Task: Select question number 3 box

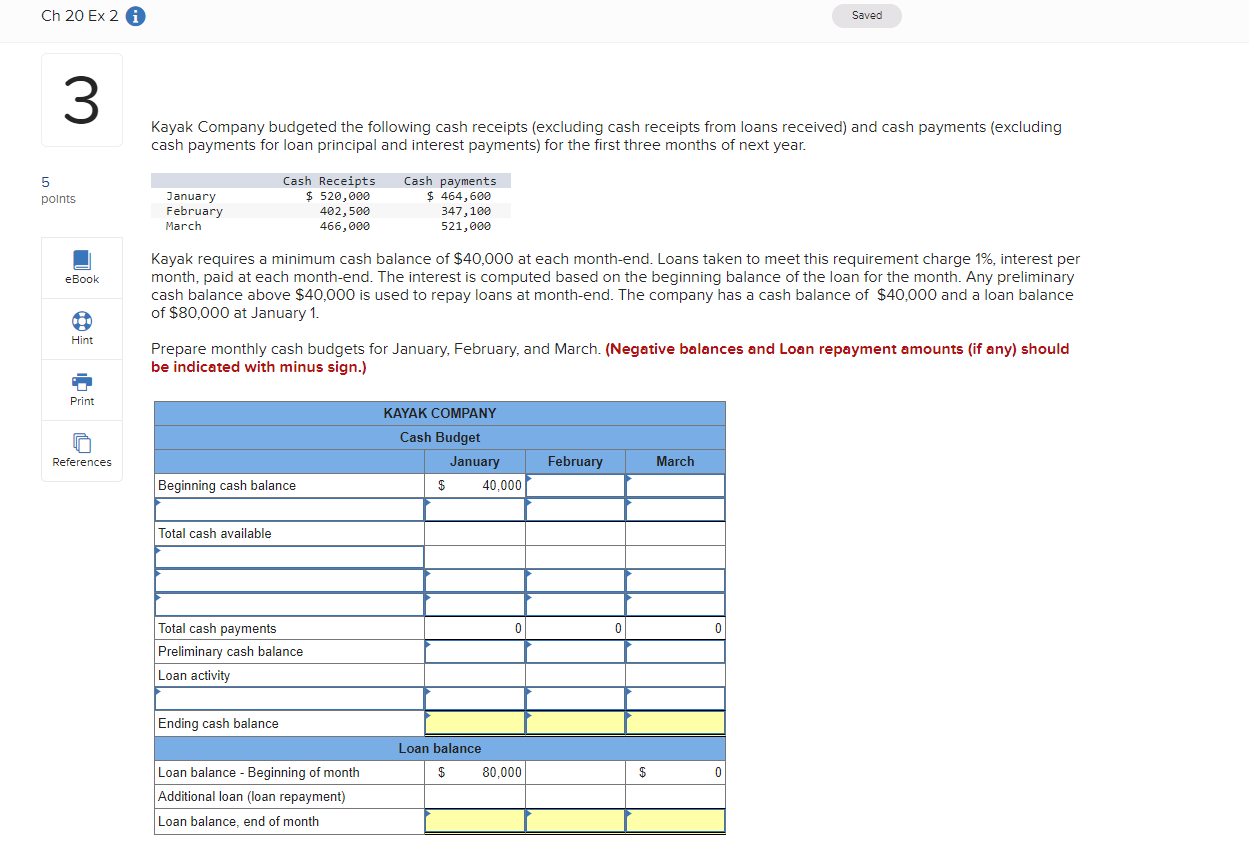Action: click(x=82, y=101)
